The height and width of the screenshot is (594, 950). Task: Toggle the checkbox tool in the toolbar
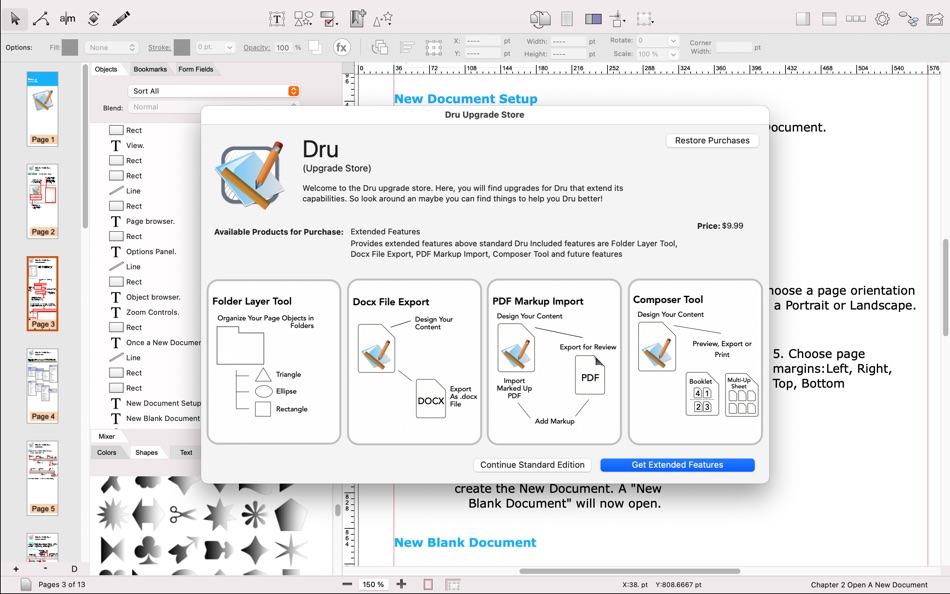point(327,18)
